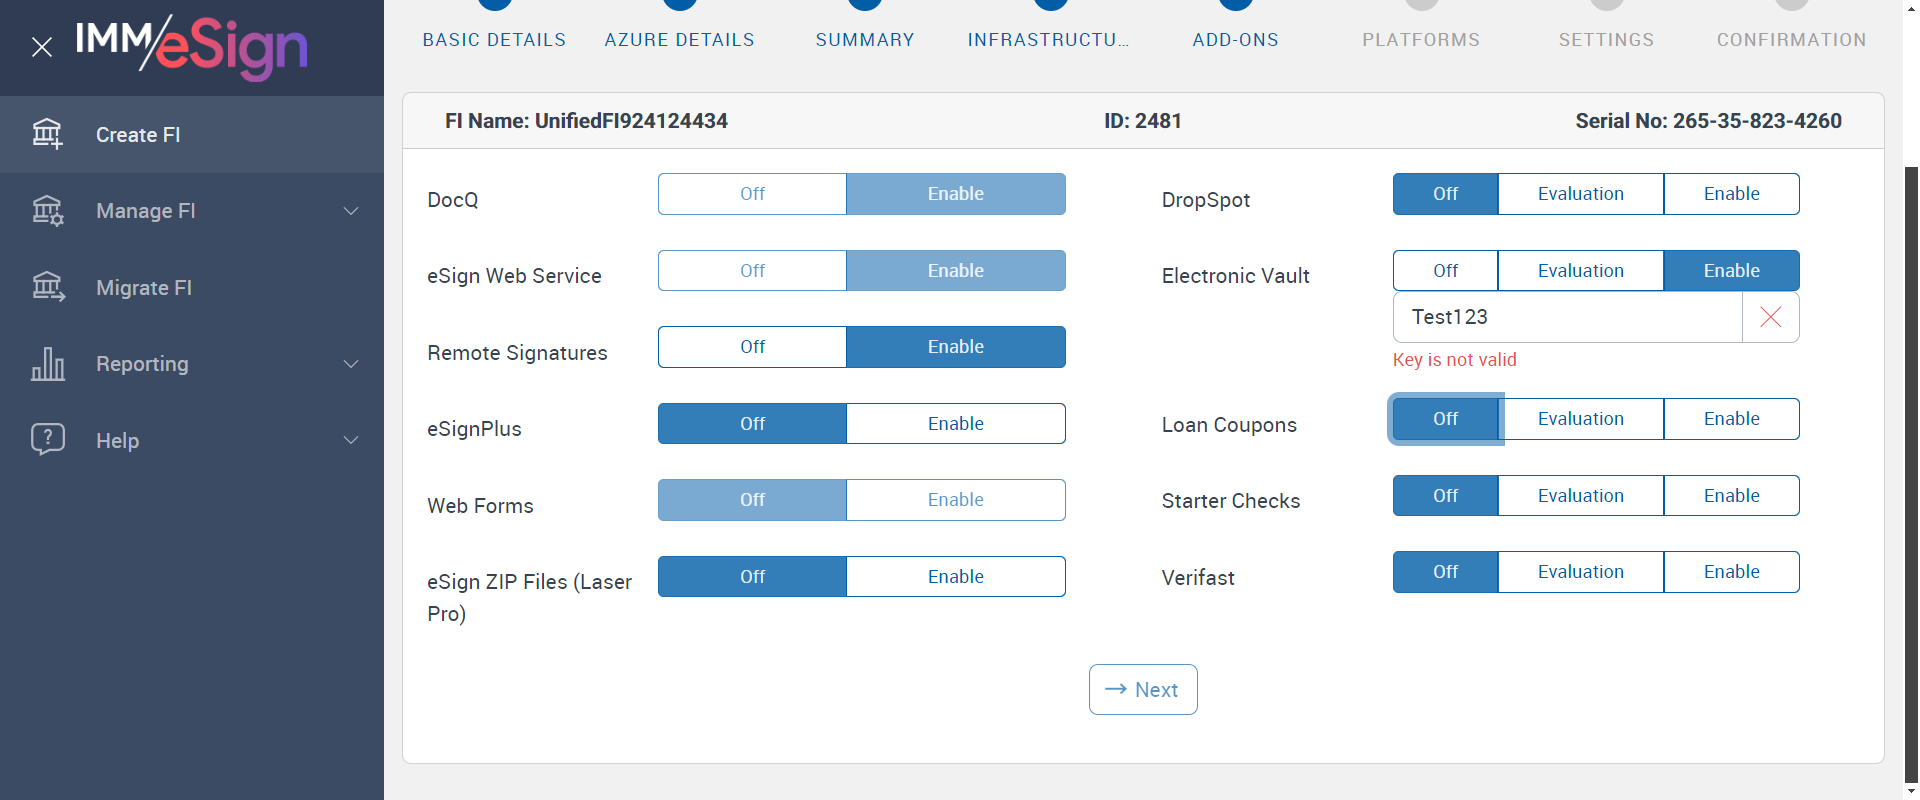Expand the Reporting submenu chevron
The image size is (1920, 800).
pos(351,364)
